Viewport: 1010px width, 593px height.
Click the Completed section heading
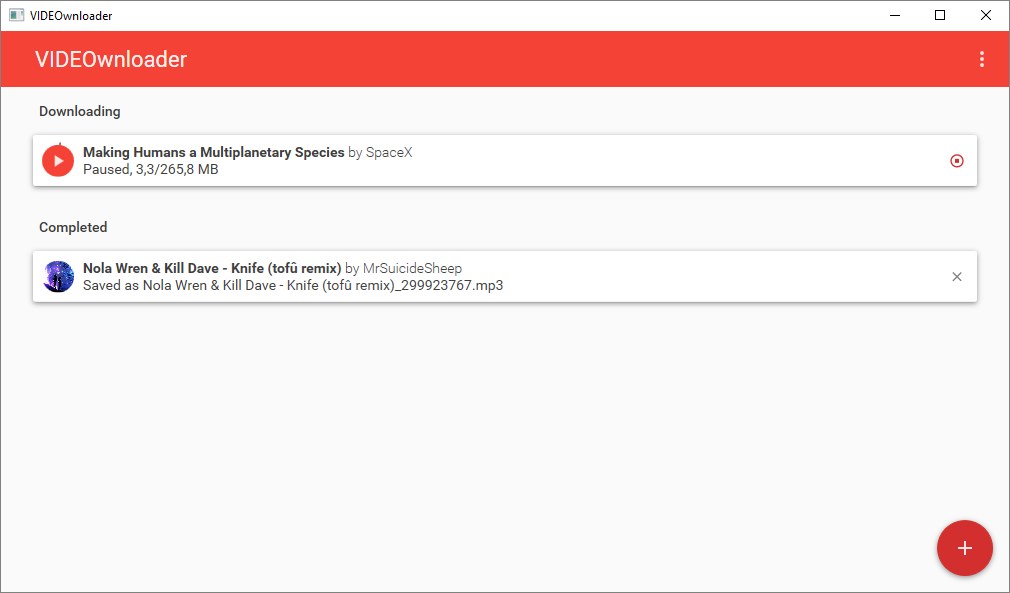tap(73, 227)
